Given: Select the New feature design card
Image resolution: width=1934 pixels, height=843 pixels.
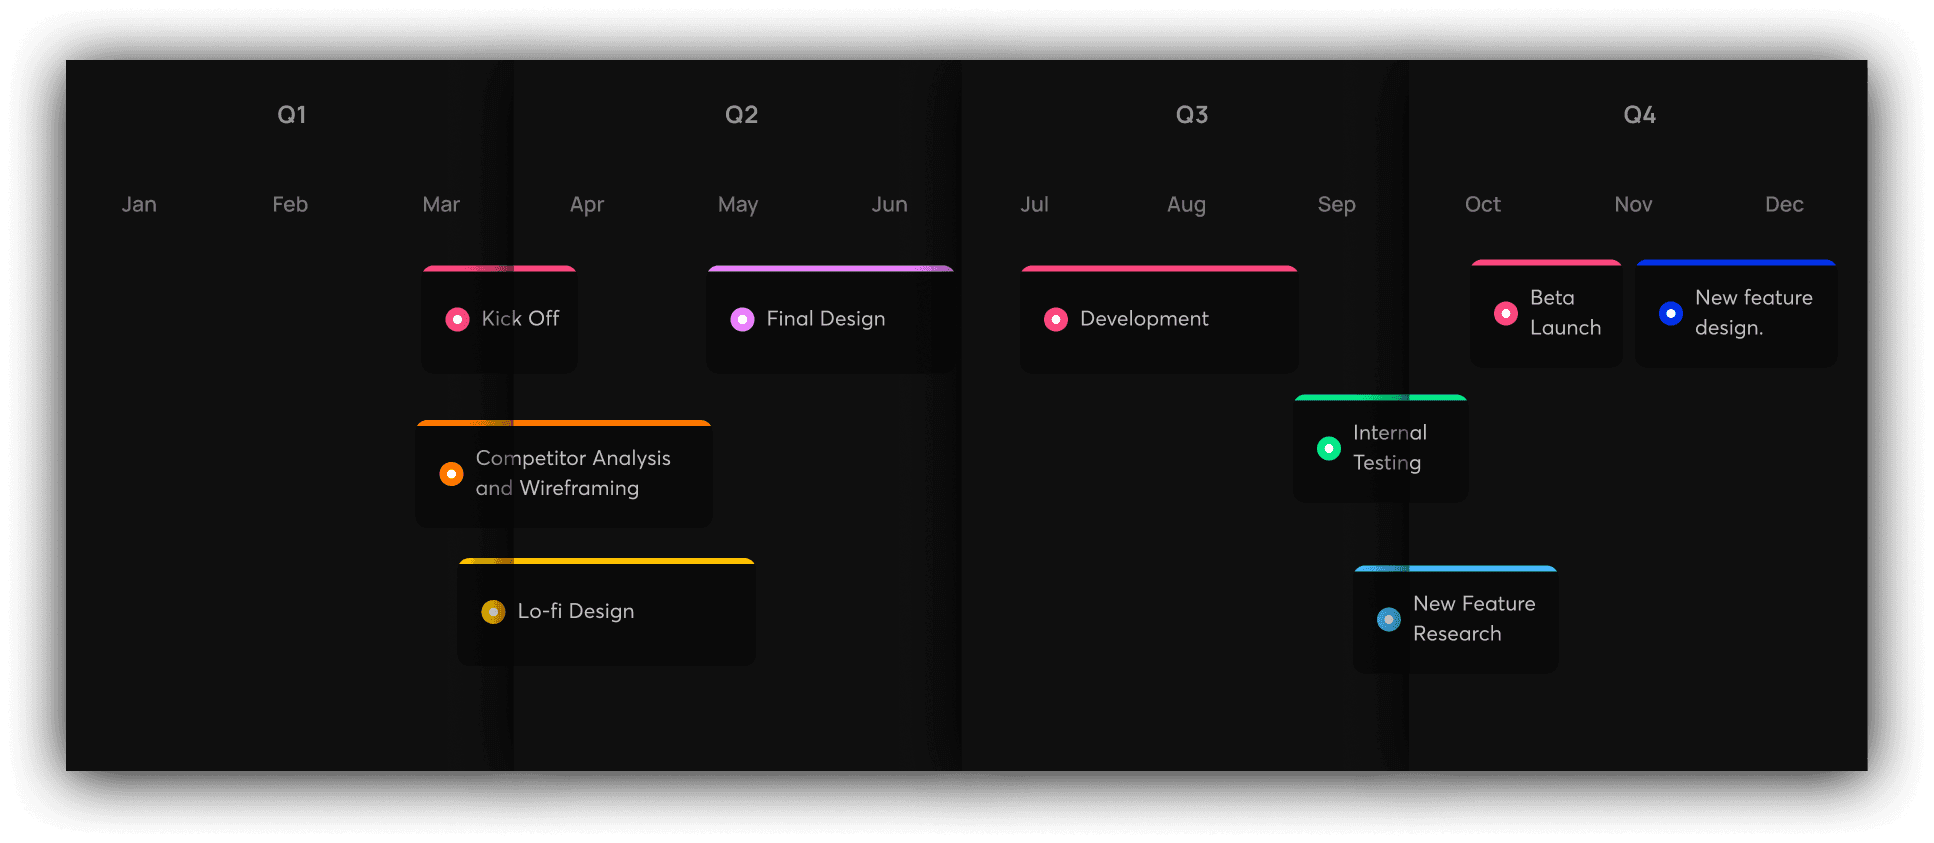Looking at the screenshot, I should coord(1736,313).
